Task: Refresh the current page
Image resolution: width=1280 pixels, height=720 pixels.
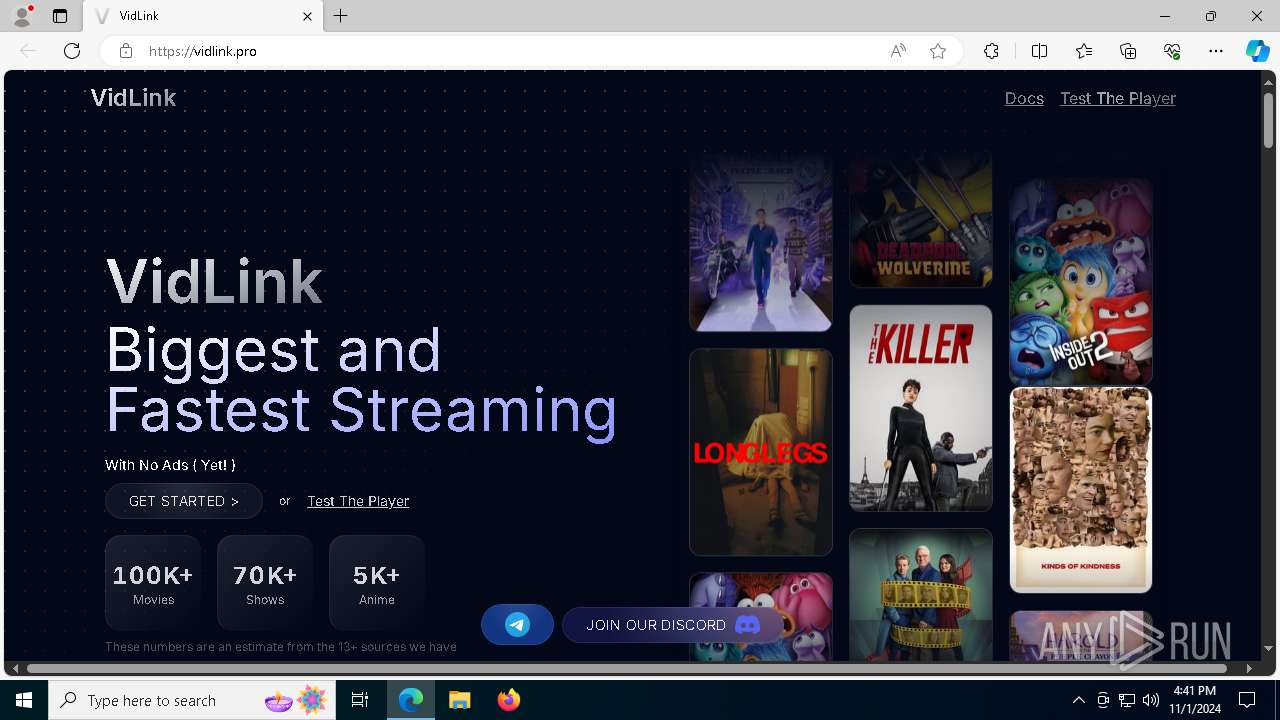Action: 72,51
